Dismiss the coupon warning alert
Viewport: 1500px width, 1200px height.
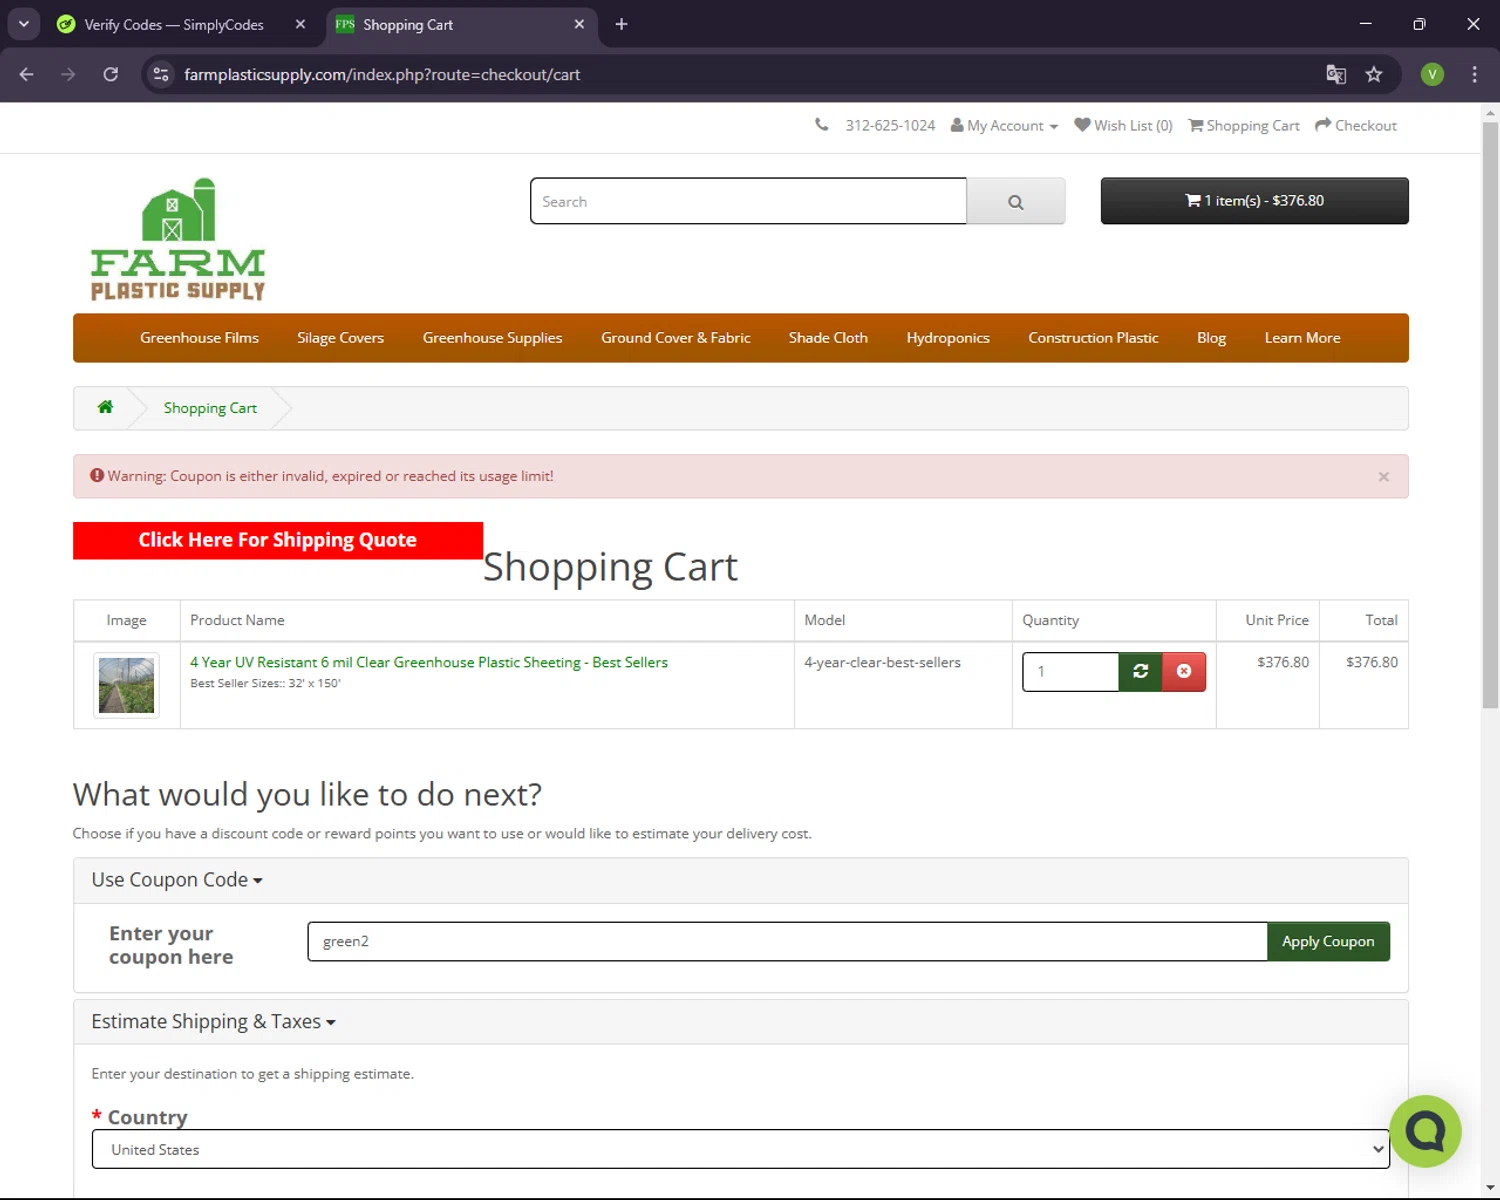click(1384, 477)
